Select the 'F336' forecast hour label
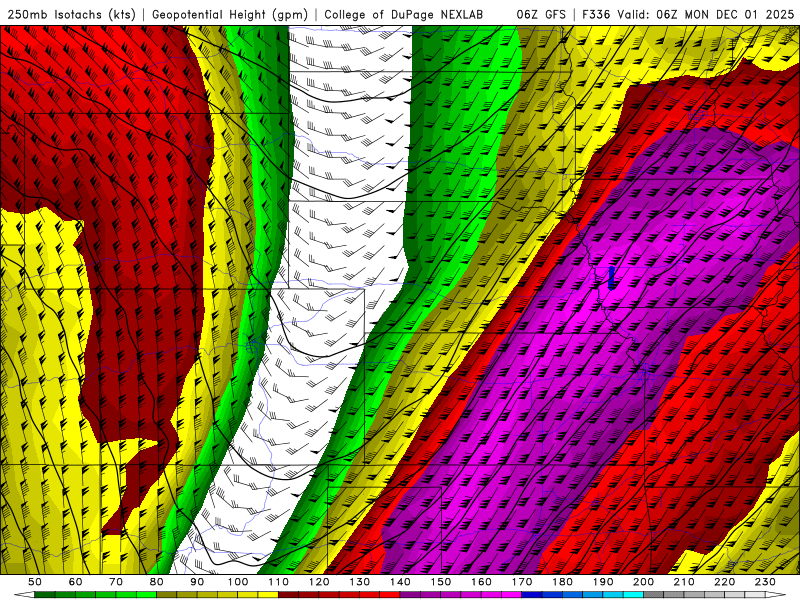Screen dimensions: 800x600 (x=596, y=14)
